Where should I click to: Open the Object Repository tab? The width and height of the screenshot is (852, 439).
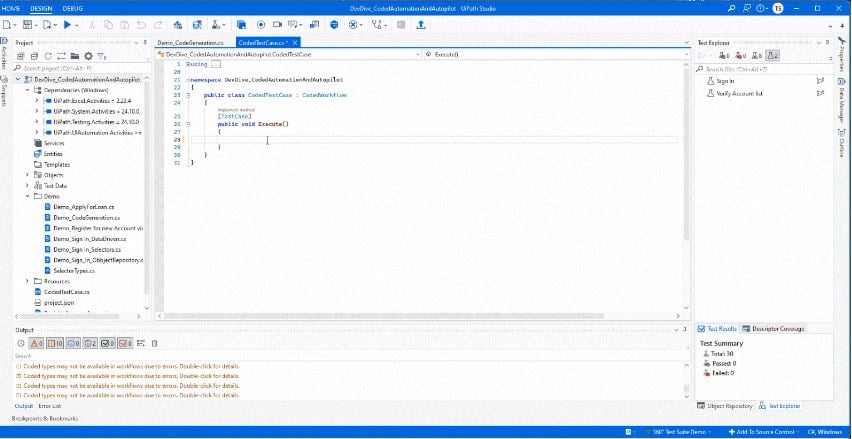[x=726, y=406]
